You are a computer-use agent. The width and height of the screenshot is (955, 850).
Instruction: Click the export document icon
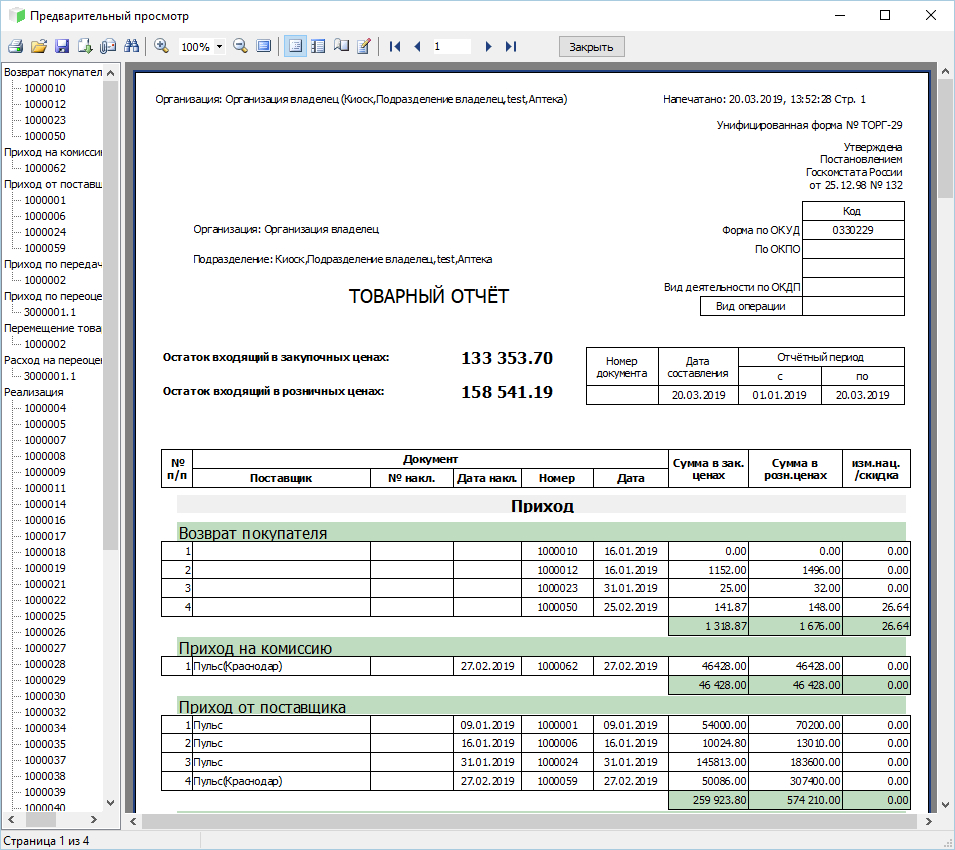(x=85, y=46)
